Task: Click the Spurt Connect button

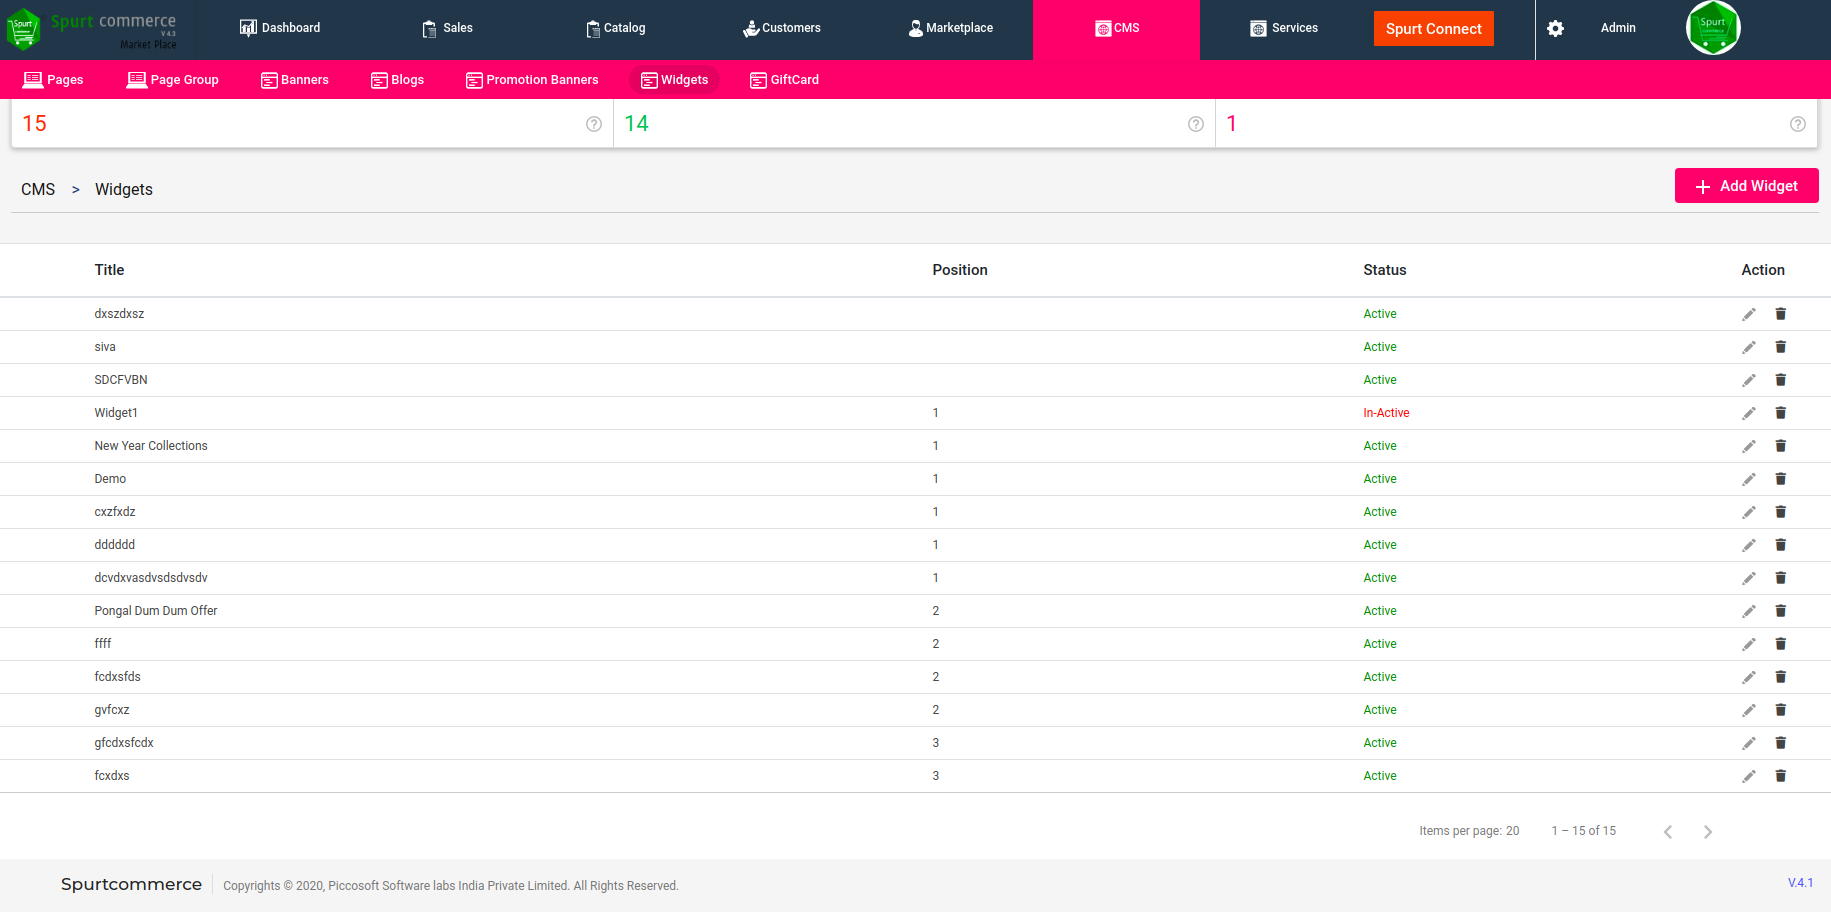Action: [x=1434, y=29]
